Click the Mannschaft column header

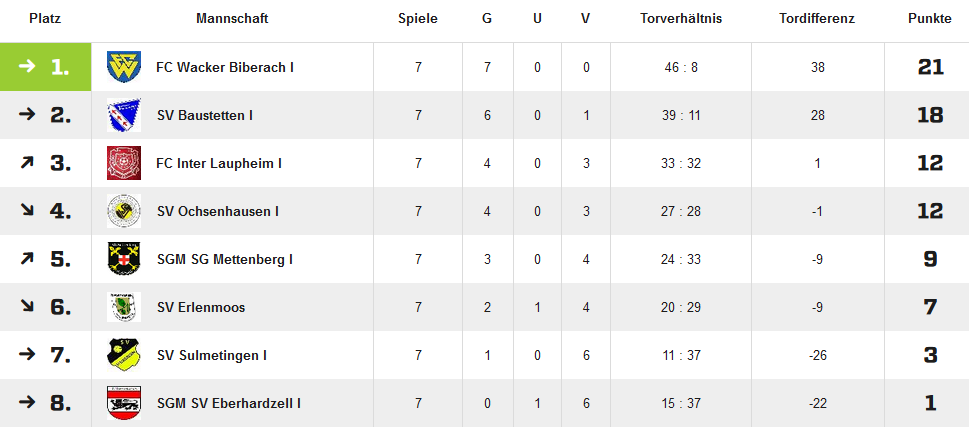pyautogui.click(x=232, y=19)
